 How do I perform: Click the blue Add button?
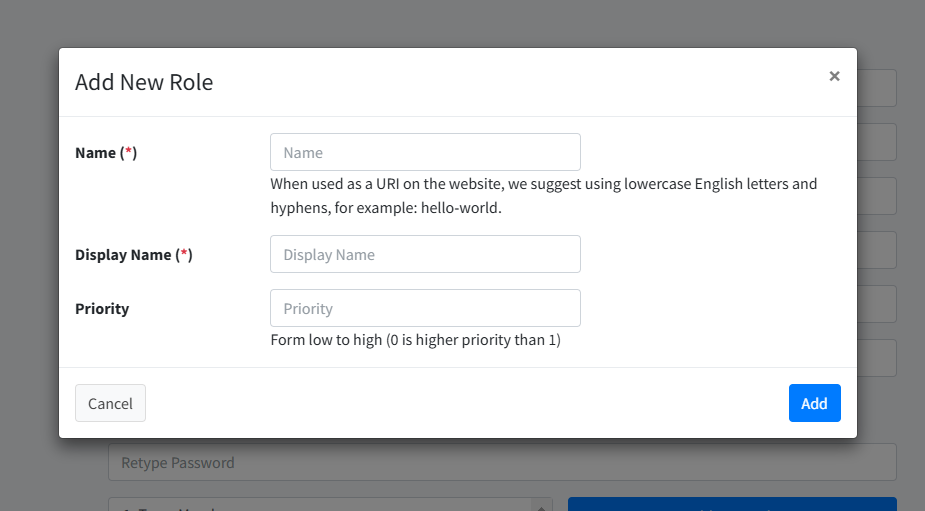[814, 403]
